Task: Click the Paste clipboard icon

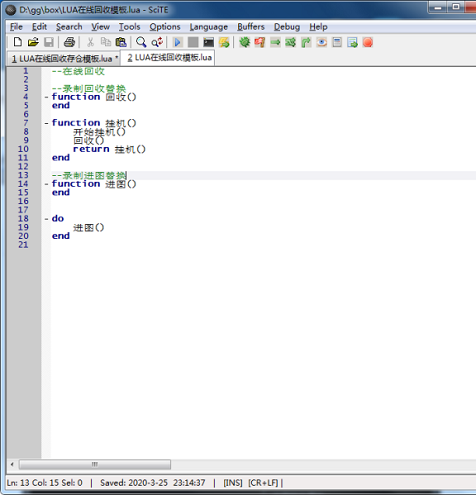Action: (121, 42)
